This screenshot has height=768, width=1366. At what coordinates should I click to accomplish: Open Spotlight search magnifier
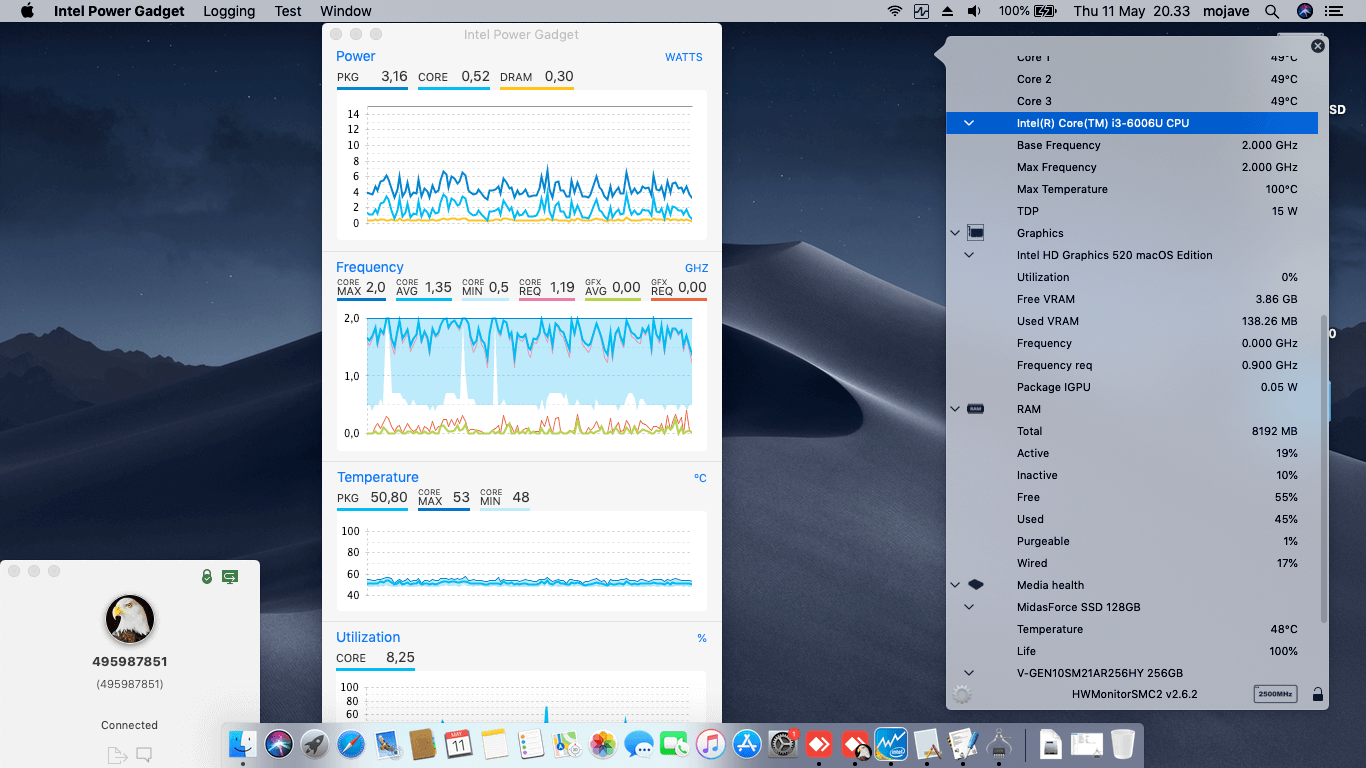(1272, 11)
